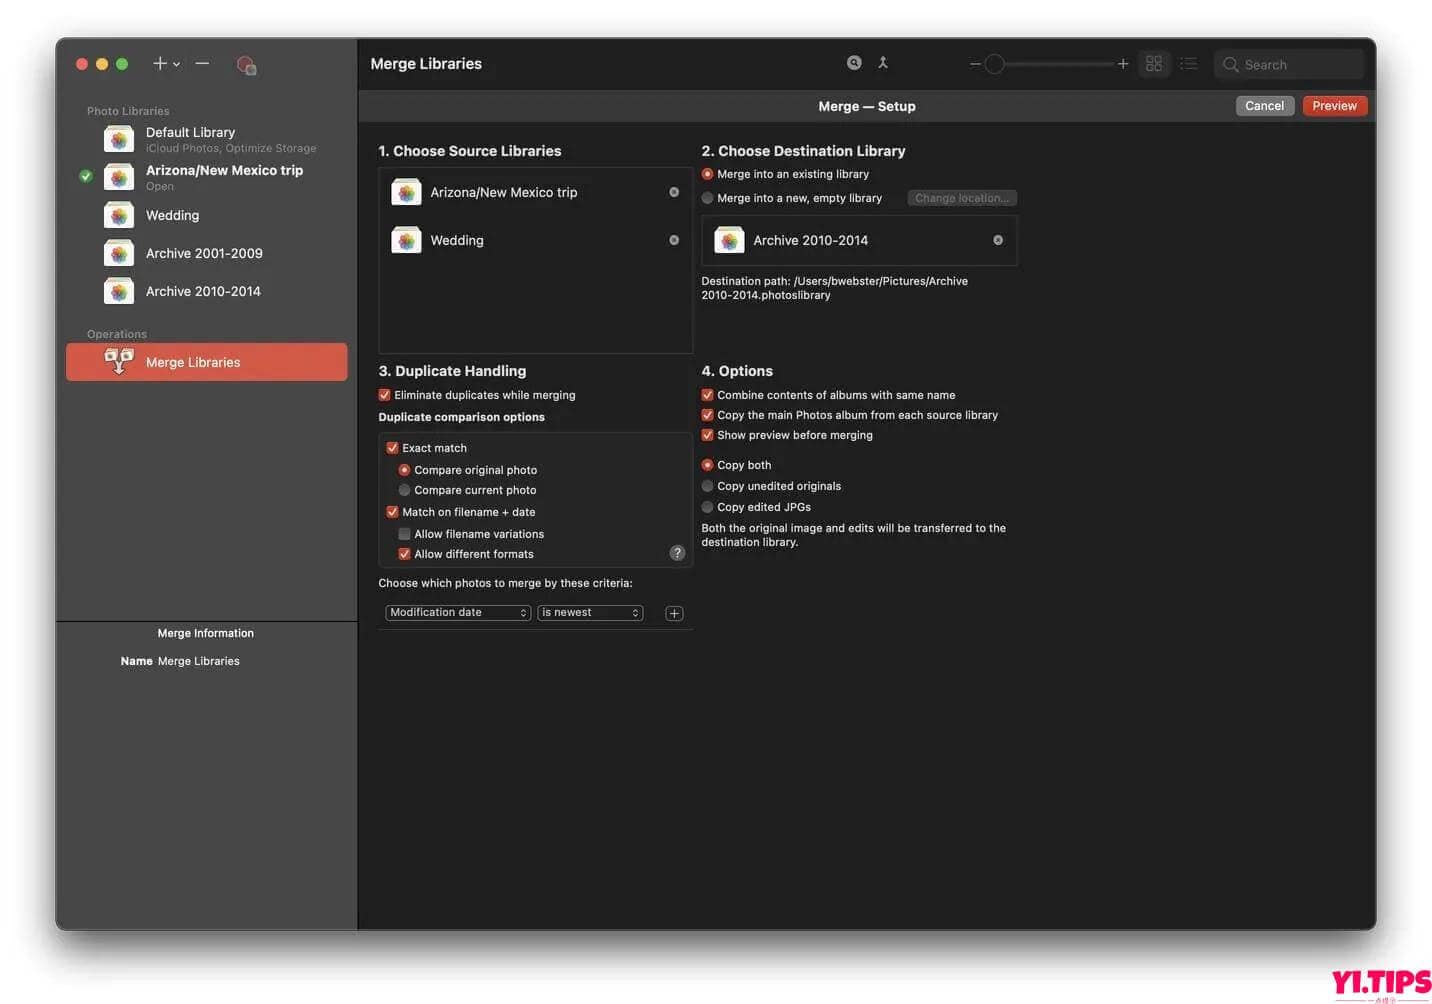Click the Destination path text
Viewport: 1432px width, 1004px height.
pyautogui.click(x=835, y=288)
